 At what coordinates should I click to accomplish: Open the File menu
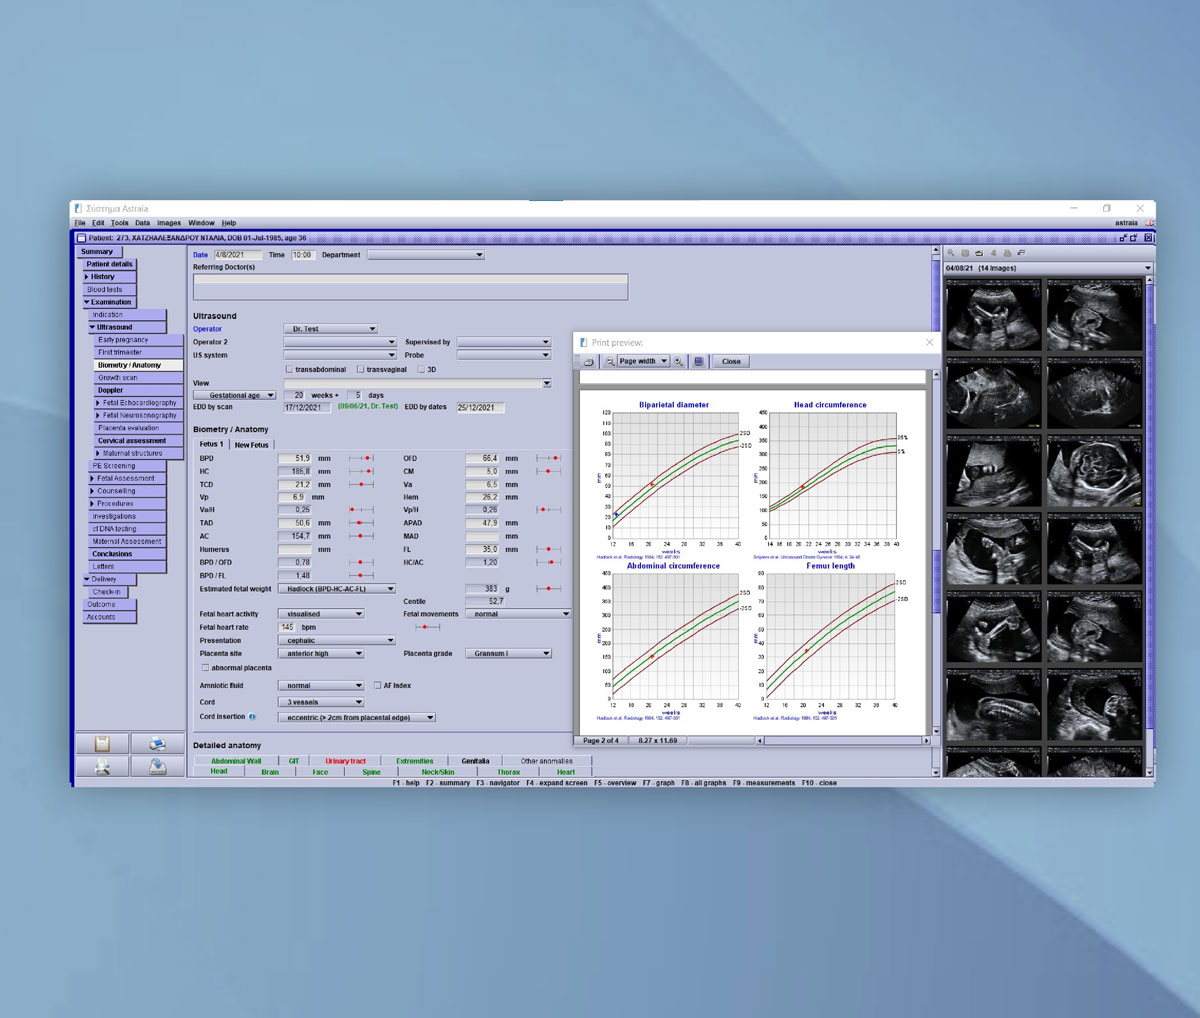(80, 223)
